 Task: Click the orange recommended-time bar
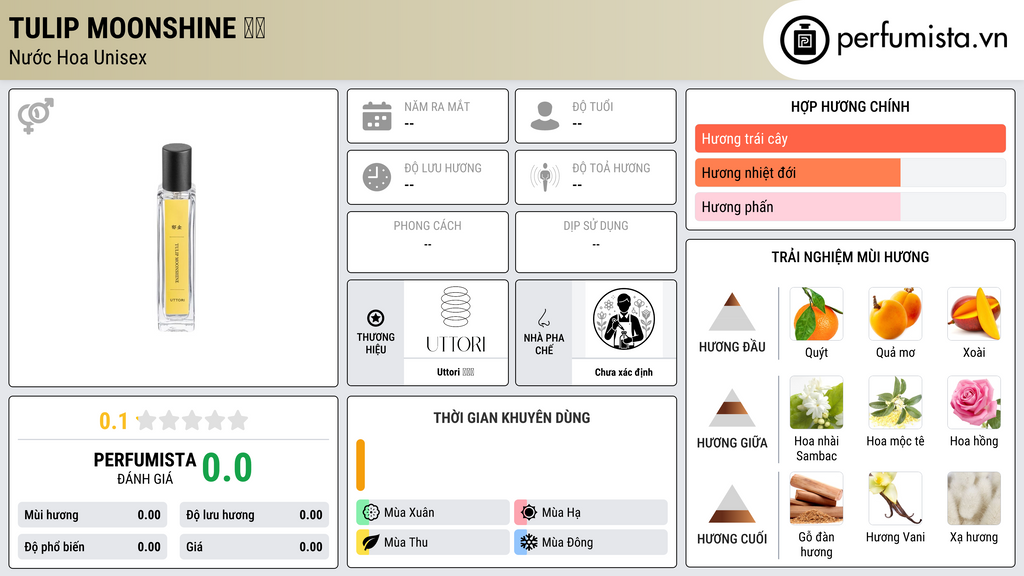pos(360,465)
